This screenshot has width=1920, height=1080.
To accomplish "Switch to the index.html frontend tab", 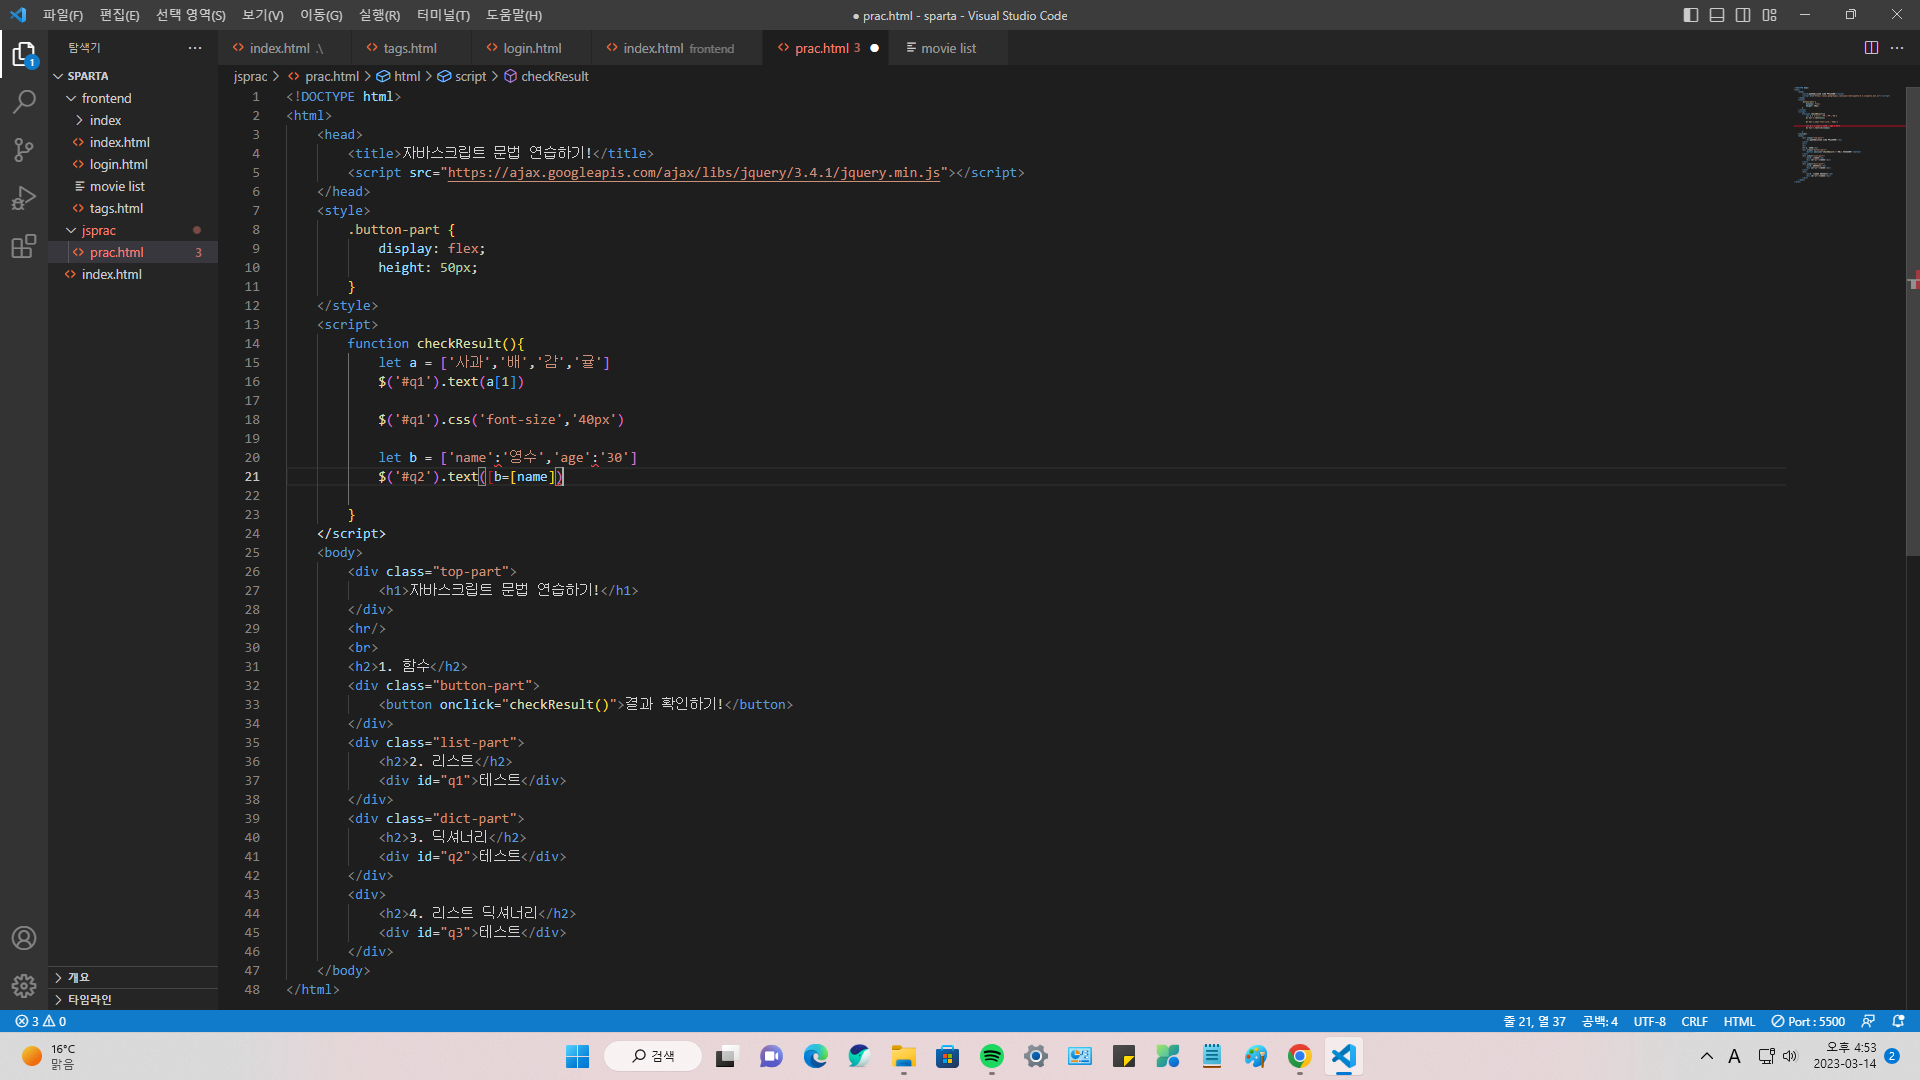I will click(678, 48).
